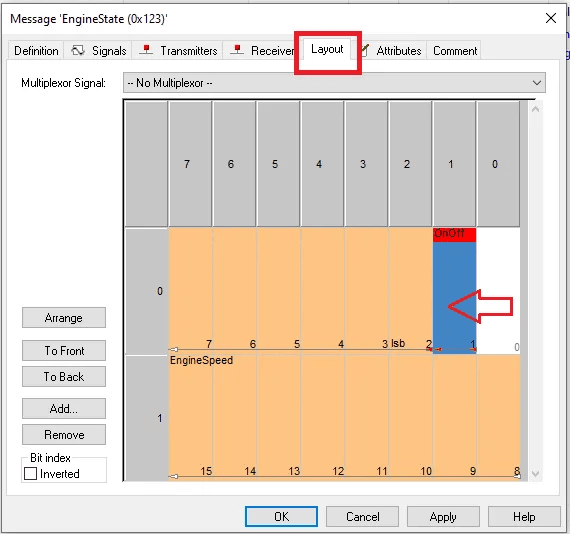
Task: Select the EngineSpeed signal label
Action: [x=201, y=360]
